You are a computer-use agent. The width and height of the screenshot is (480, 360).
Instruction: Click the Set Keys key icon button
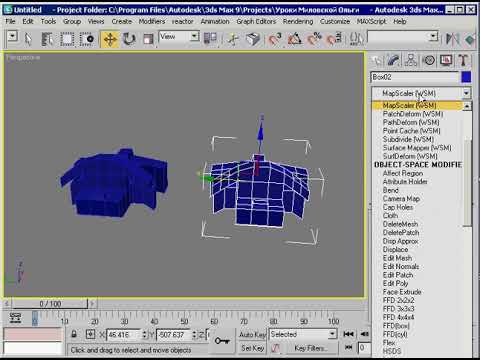click(222, 341)
